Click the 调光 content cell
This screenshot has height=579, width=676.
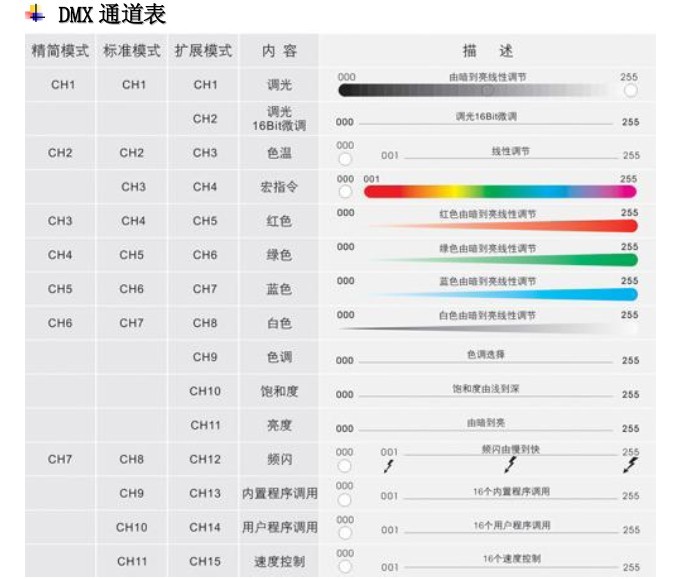(x=279, y=85)
